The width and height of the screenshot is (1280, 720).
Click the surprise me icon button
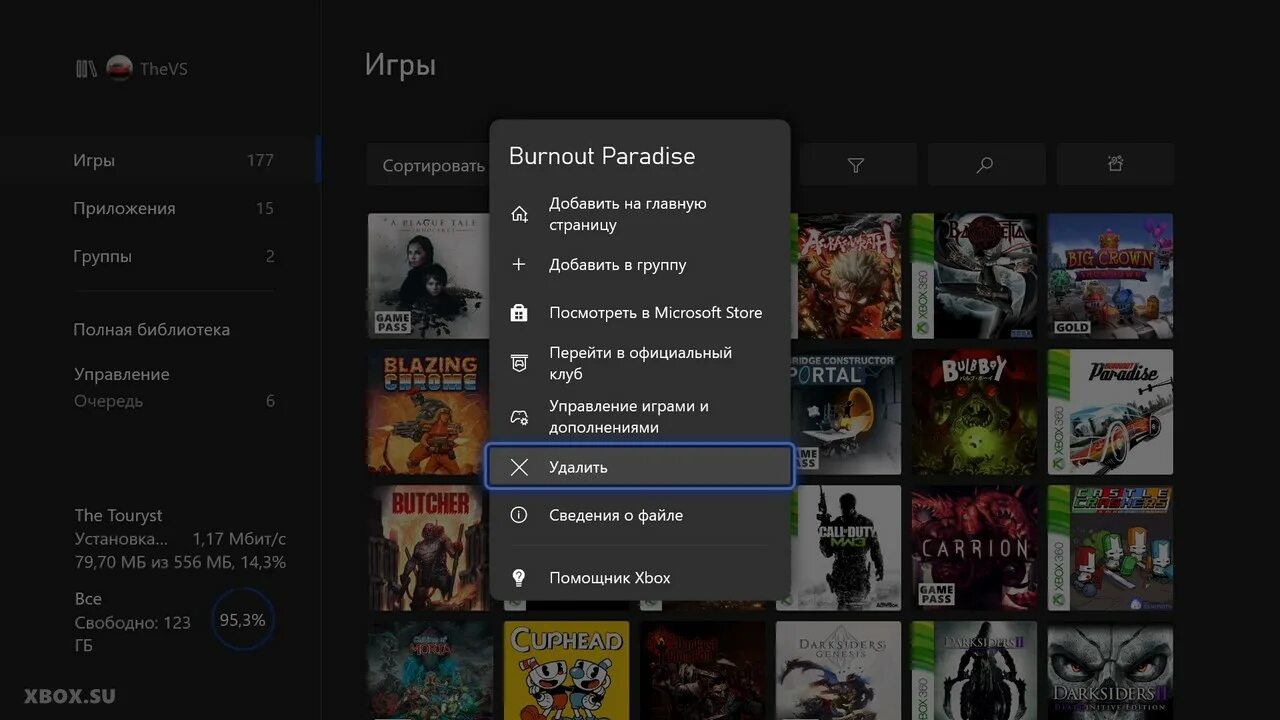pyautogui.click(x=1115, y=165)
